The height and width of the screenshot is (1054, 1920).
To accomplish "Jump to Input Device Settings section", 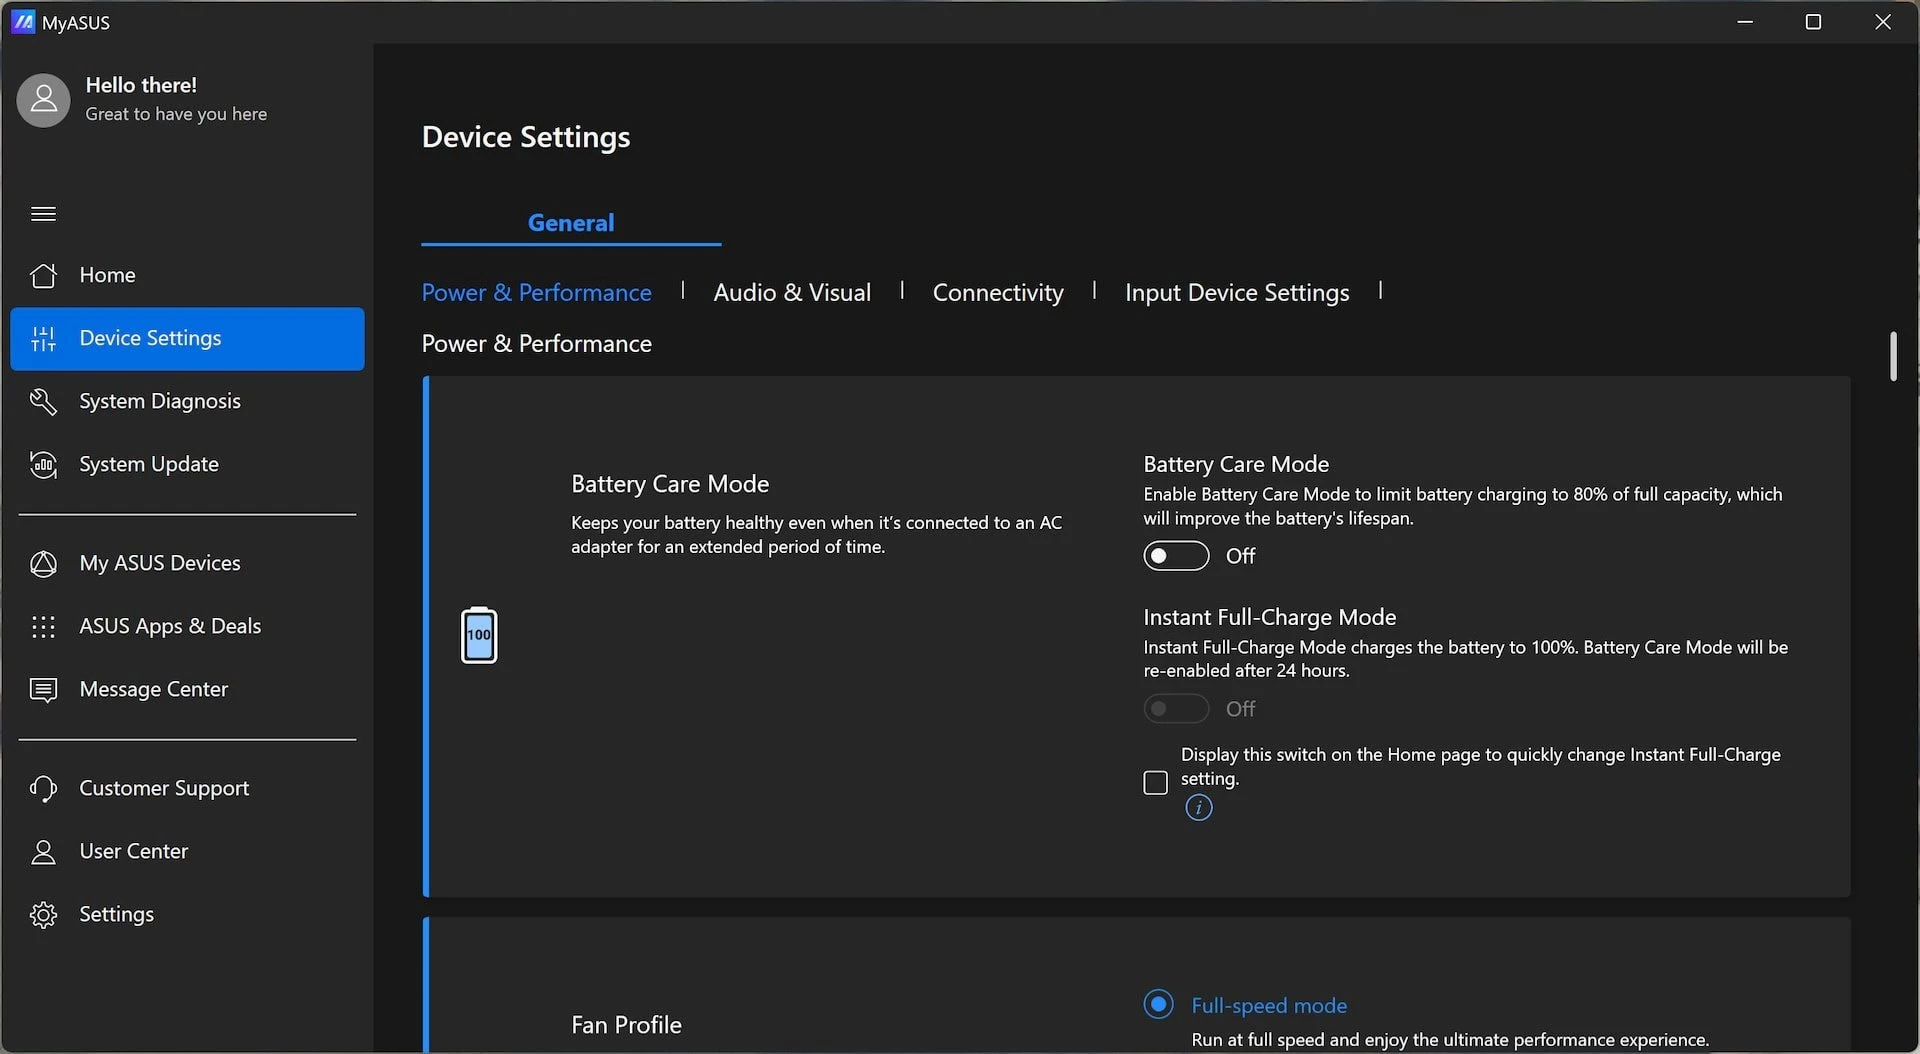I will [x=1237, y=293].
